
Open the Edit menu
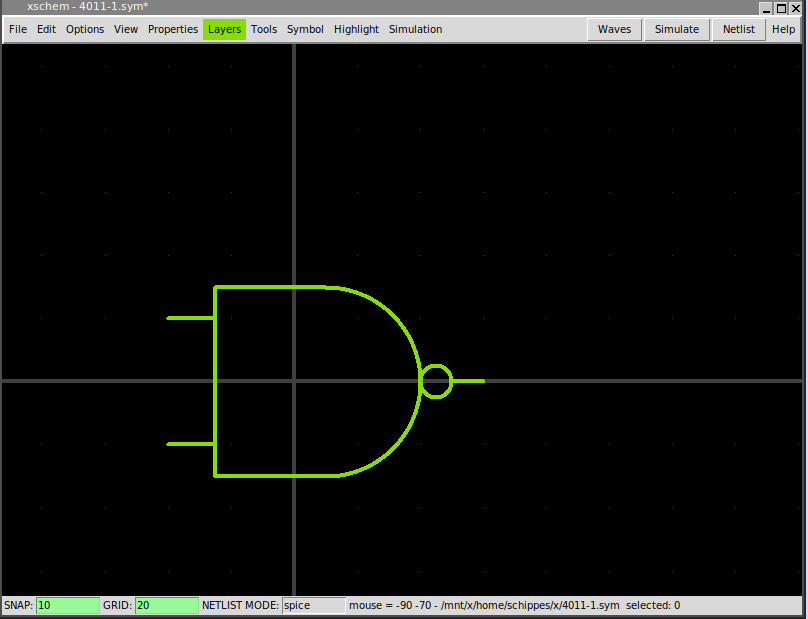(46, 29)
